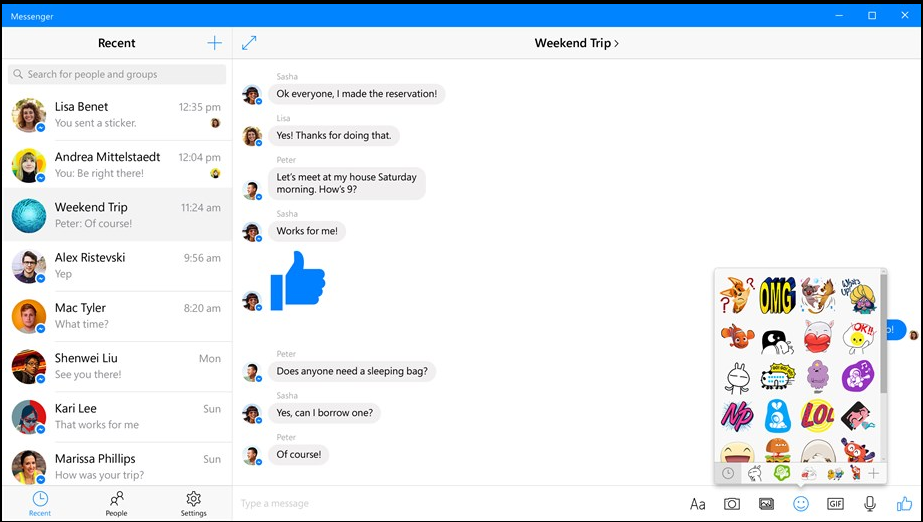
Task: Add sticker packs with plus button
Action: 874,473
